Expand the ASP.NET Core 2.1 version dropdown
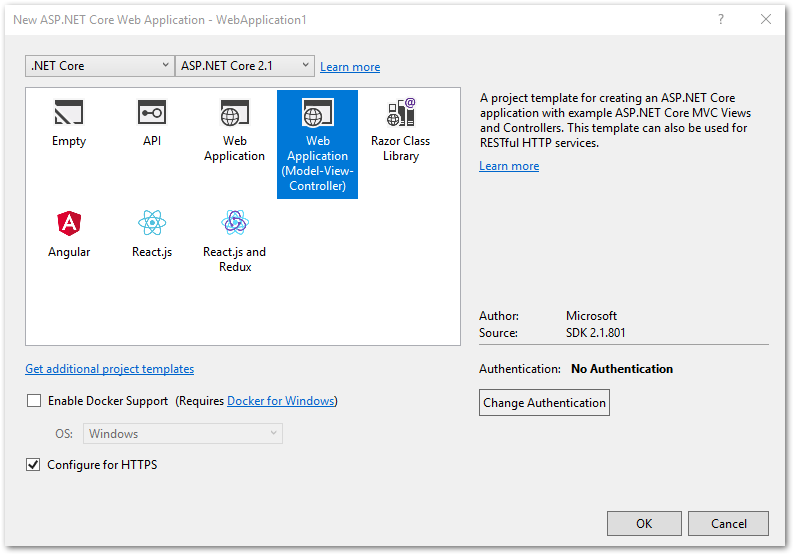 click(x=245, y=66)
